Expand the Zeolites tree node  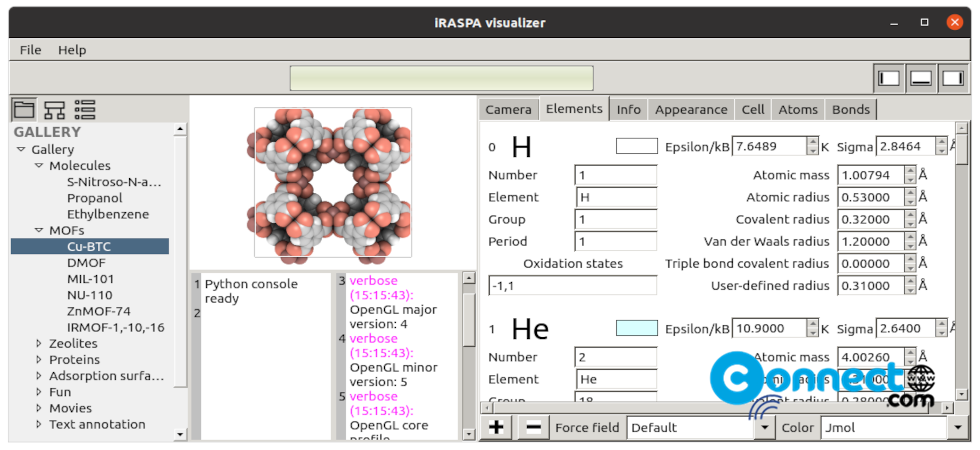[39, 343]
